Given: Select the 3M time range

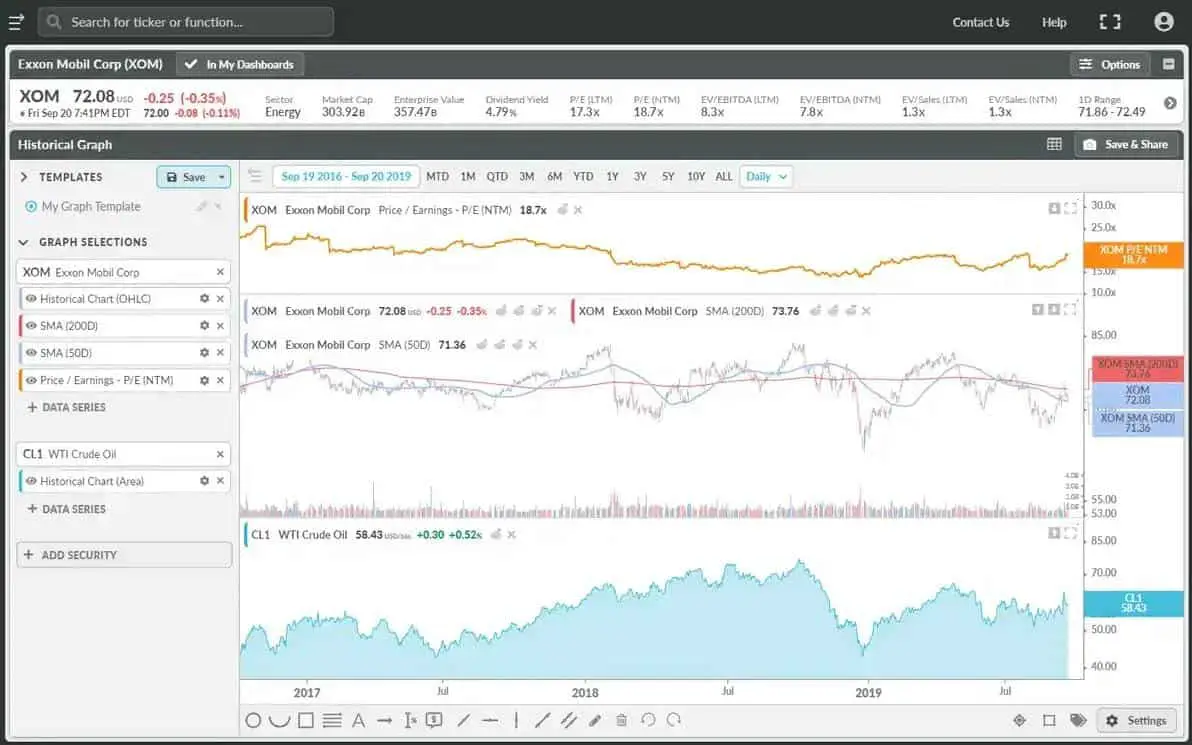Looking at the screenshot, I should [x=526, y=176].
